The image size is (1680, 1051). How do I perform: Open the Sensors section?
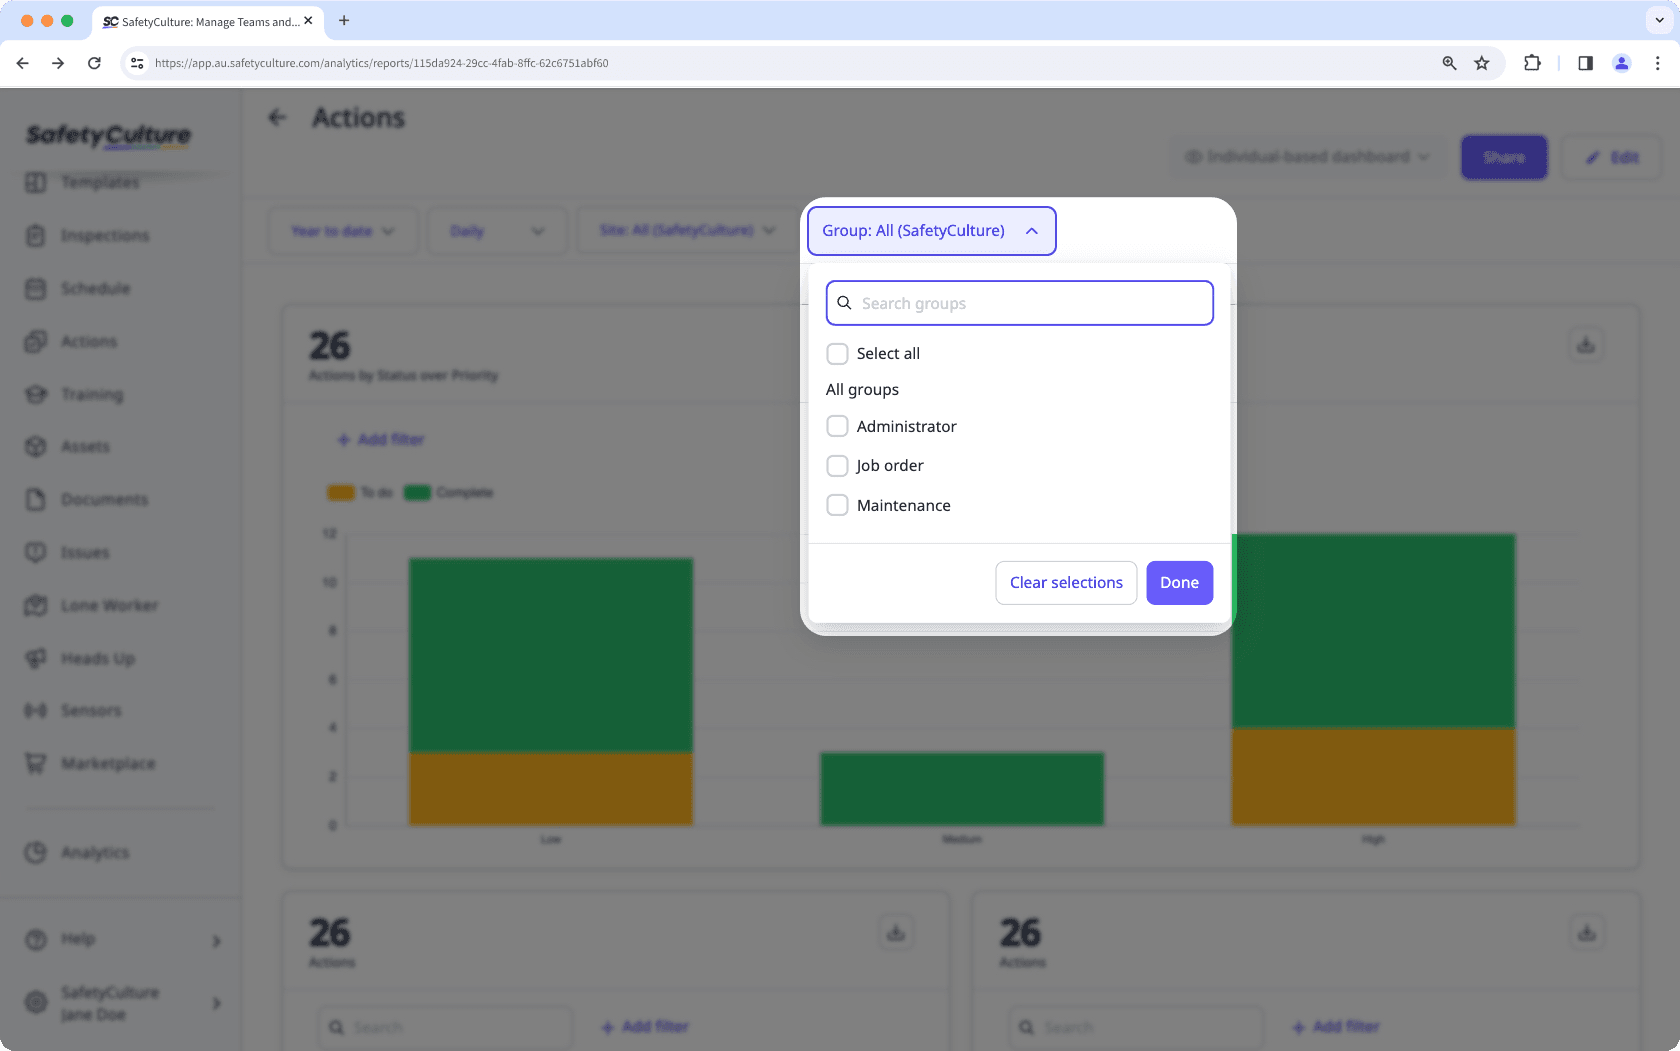[92, 710]
